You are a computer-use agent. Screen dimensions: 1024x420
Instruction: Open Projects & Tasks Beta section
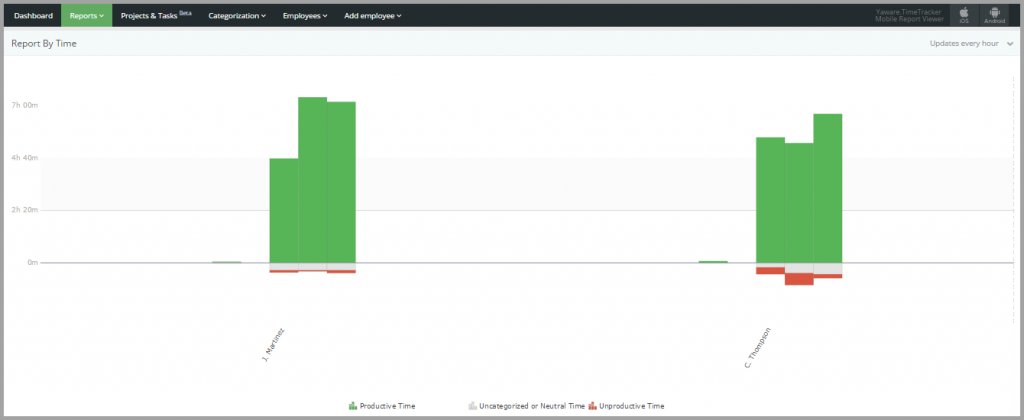(x=155, y=16)
